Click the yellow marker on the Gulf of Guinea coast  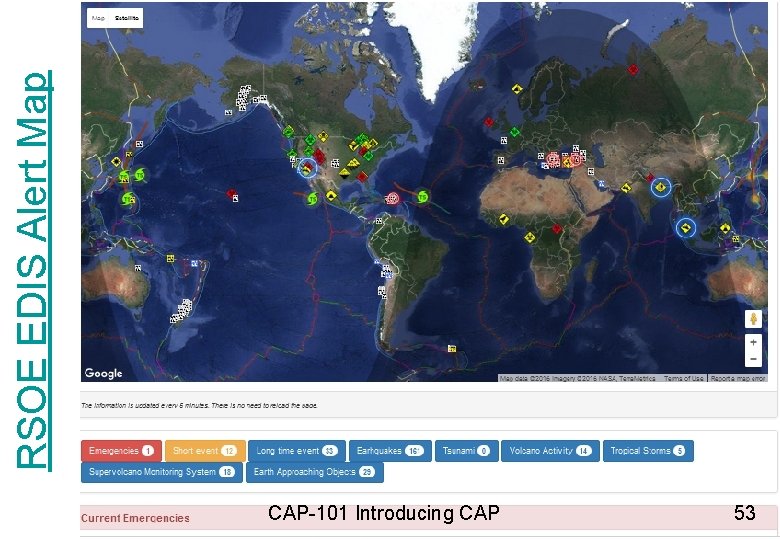530,238
